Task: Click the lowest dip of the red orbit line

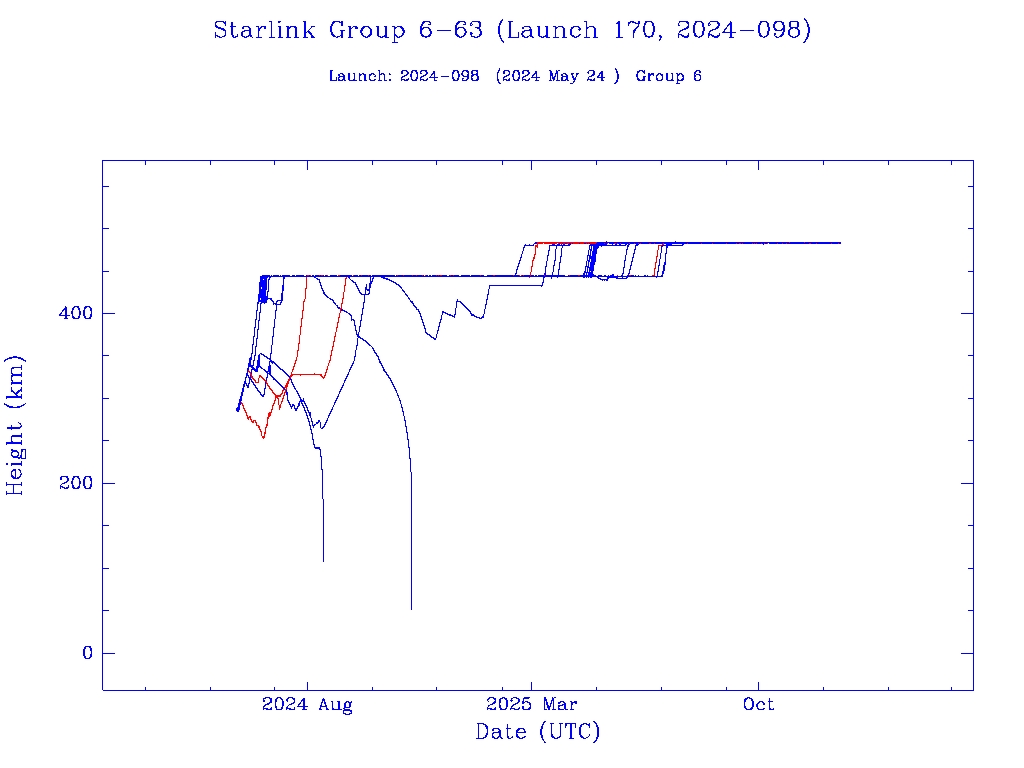Action: (264, 437)
